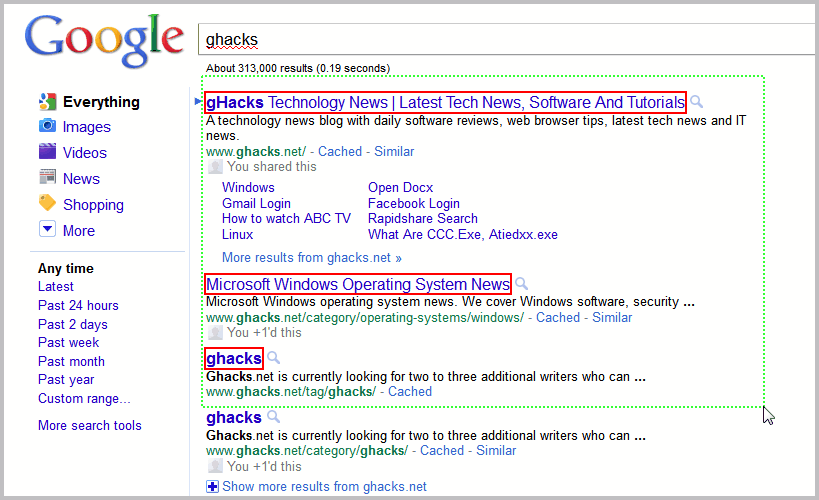Click the ghacks search input field

tap(506, 39)
